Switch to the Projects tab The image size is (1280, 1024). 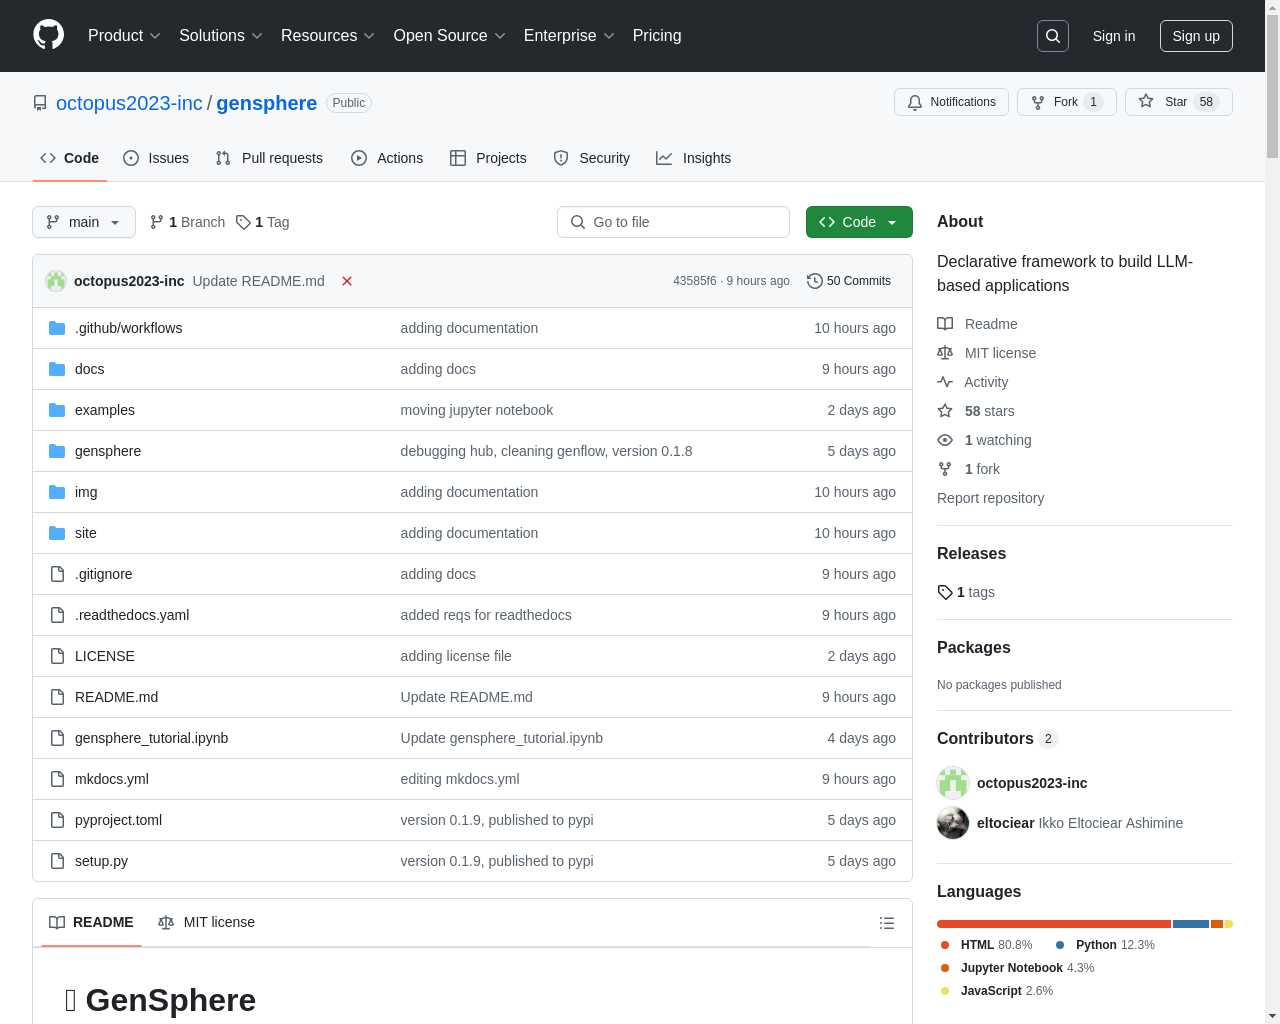tap(488, 158)
